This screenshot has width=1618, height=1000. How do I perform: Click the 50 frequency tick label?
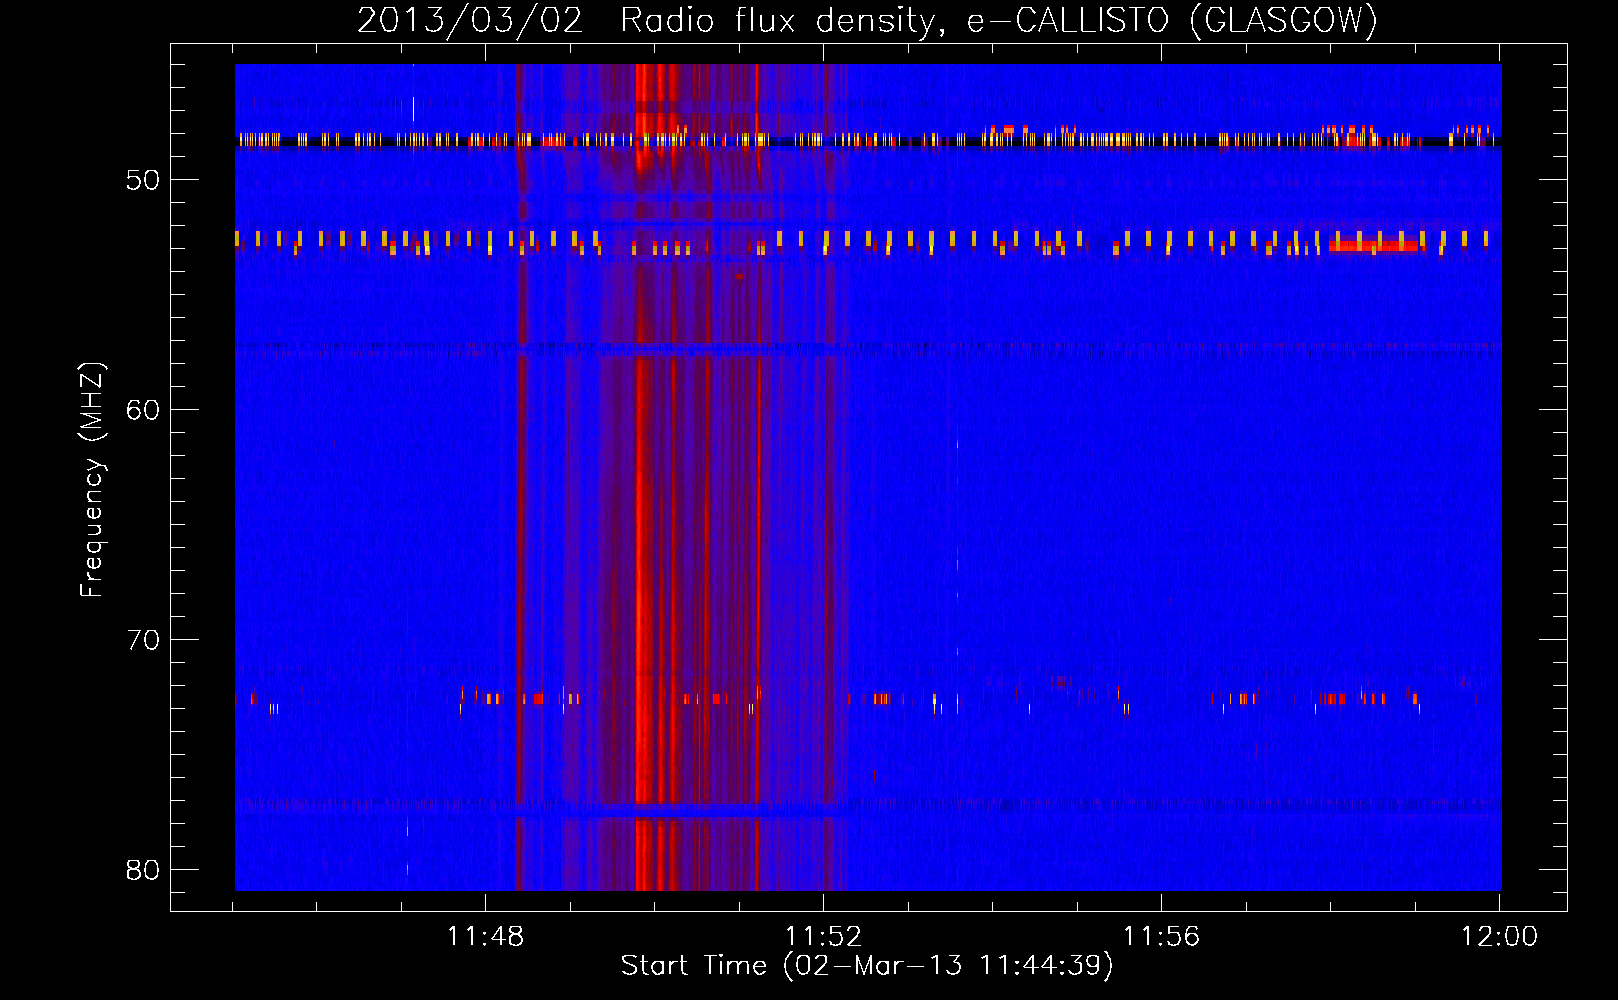143,181
